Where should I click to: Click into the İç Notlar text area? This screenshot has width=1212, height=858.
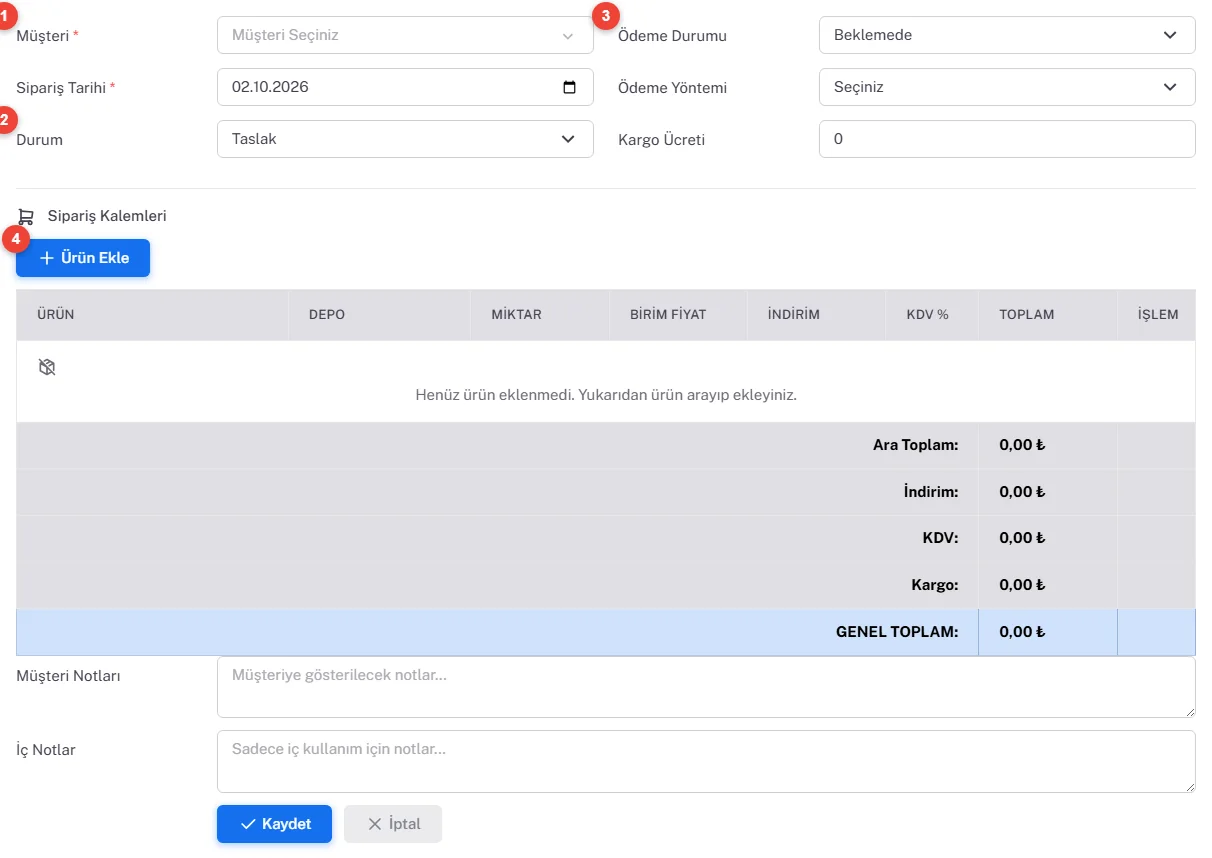[x=706, y=761]
